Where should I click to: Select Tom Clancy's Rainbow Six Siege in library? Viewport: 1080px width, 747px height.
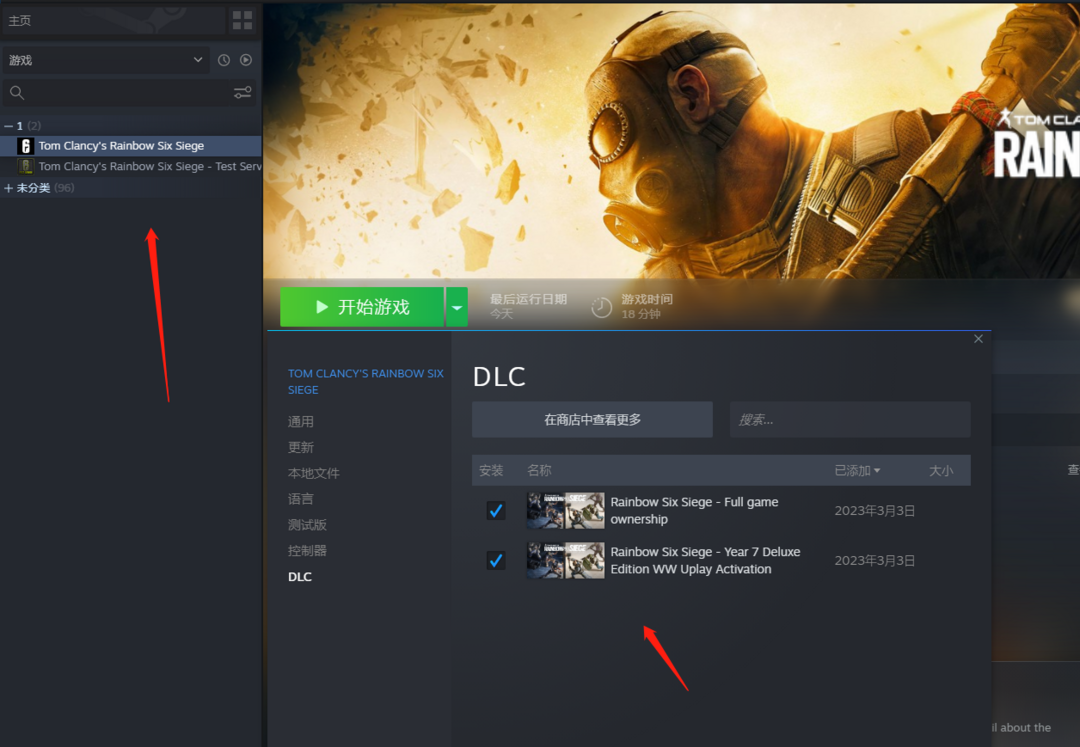click(131, 146)
